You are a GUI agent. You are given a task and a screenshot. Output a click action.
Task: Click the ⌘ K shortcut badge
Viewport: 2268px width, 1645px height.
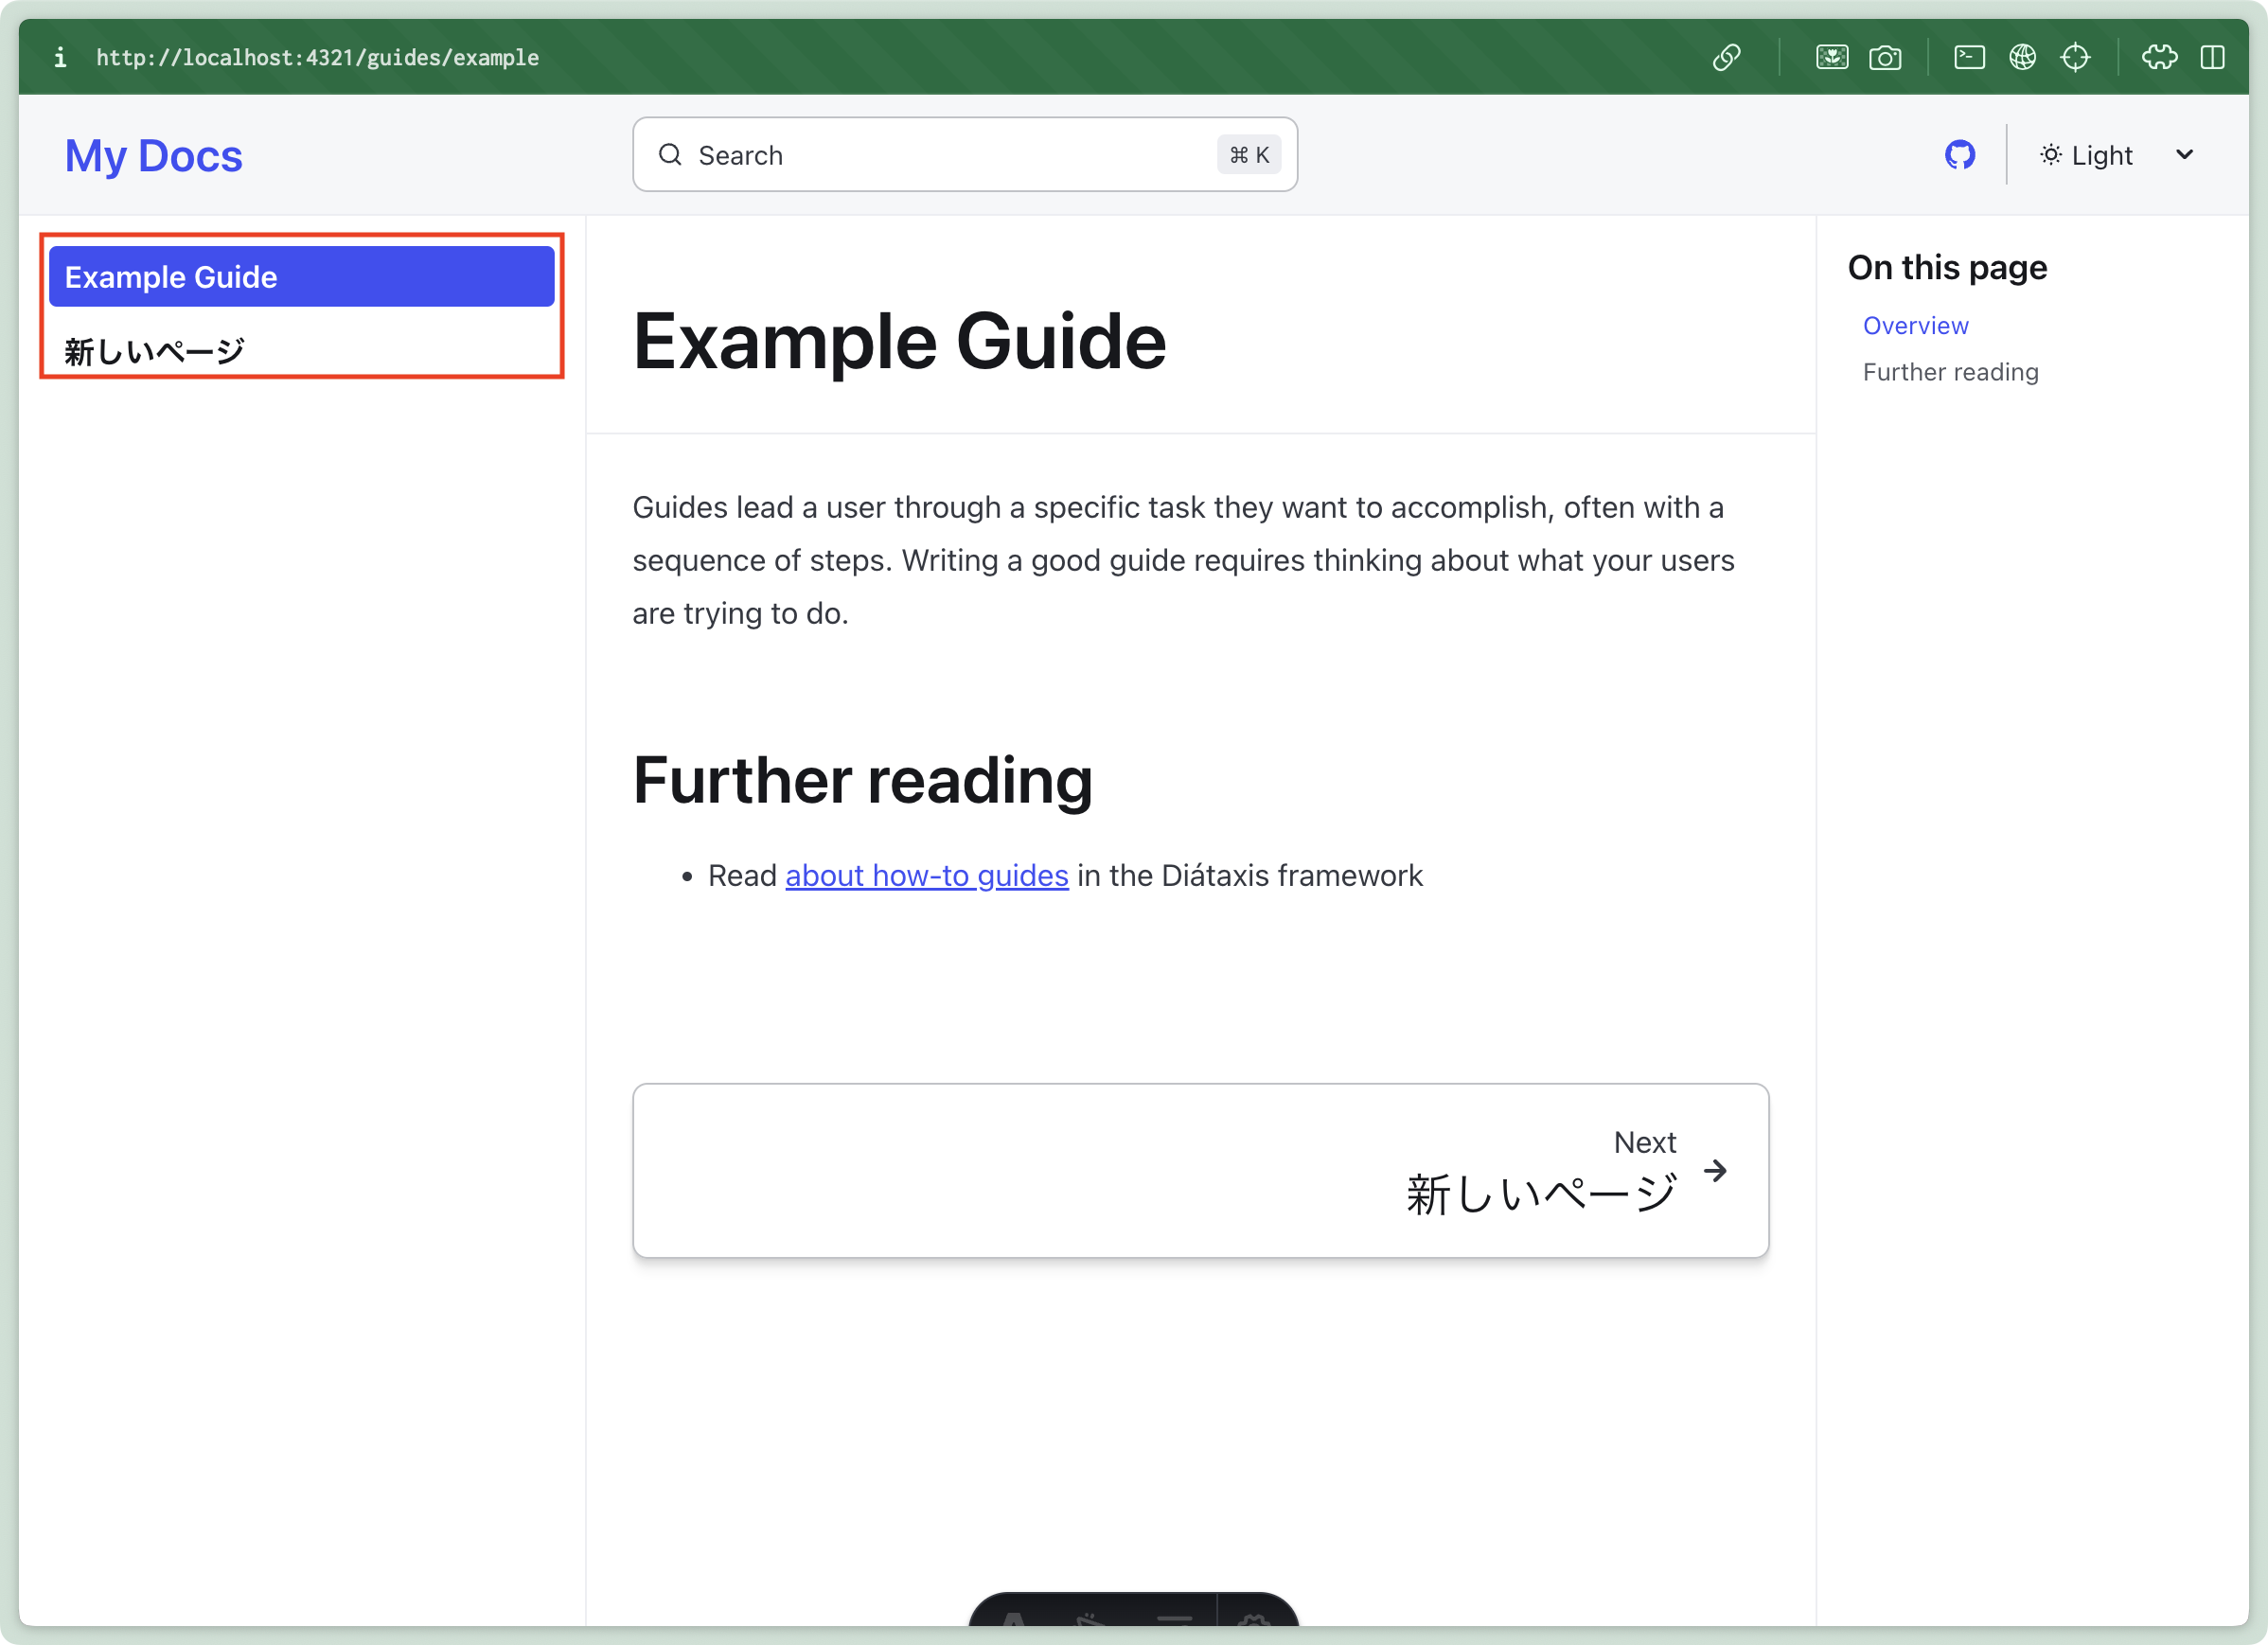coord(1249,155)
